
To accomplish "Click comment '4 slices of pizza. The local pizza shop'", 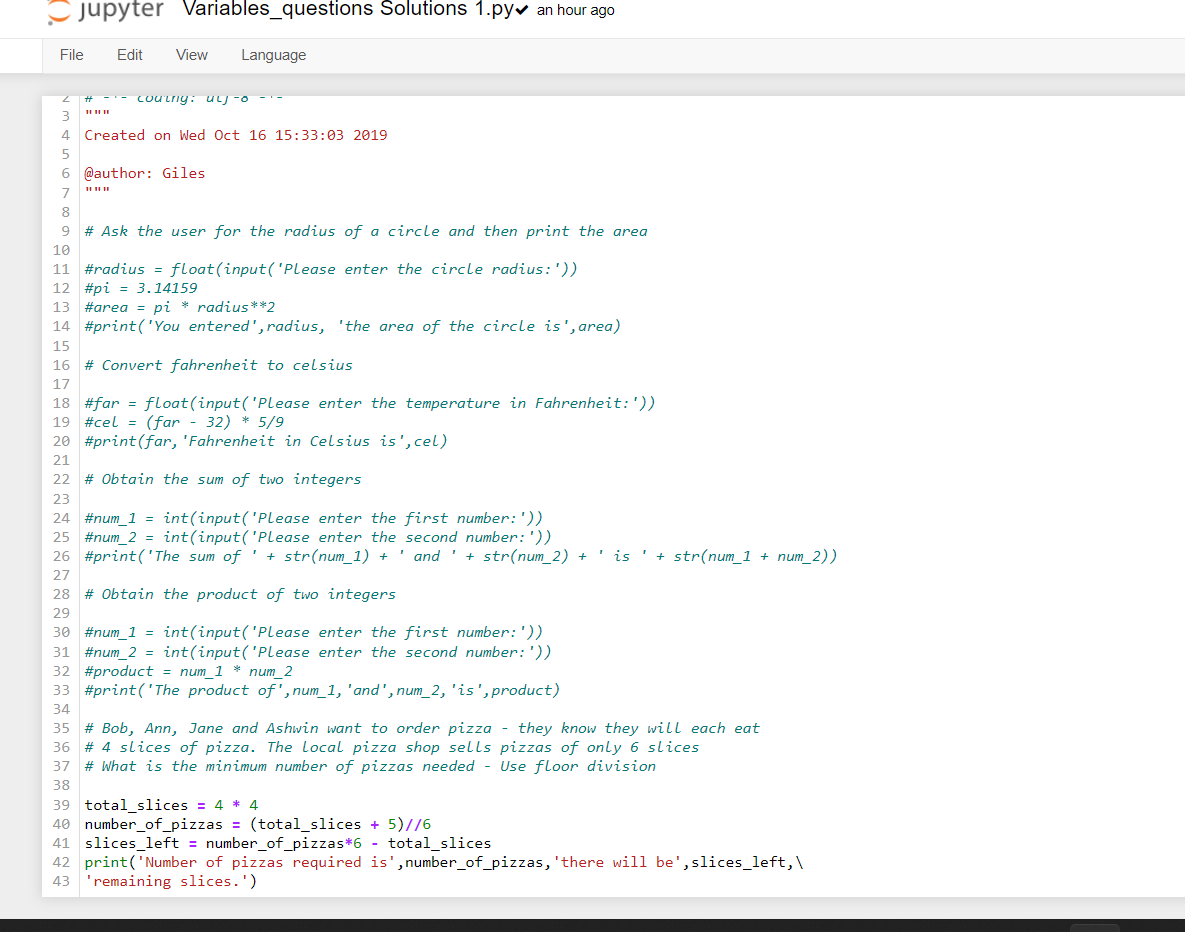I will pyautogui.click(x=391, y=747).
